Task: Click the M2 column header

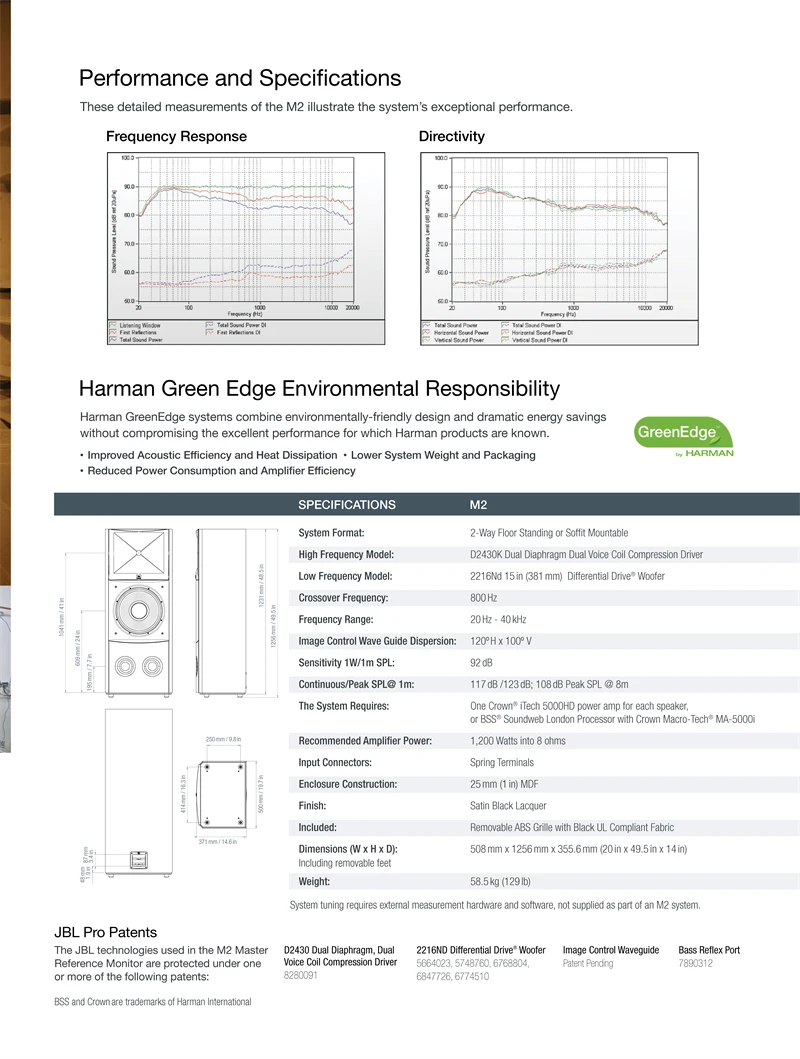Action: click(x=478, y=505)
